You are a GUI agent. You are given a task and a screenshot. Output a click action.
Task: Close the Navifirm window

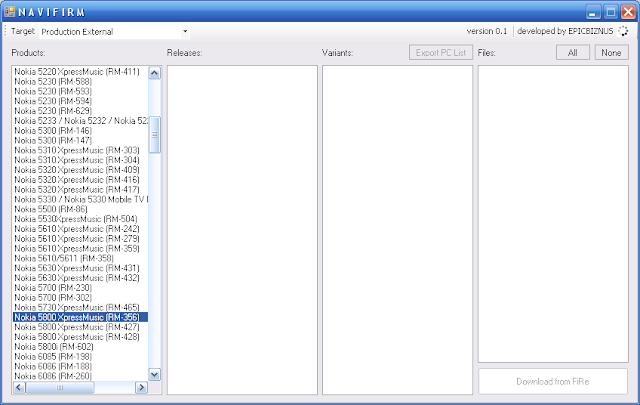point(628,12)
